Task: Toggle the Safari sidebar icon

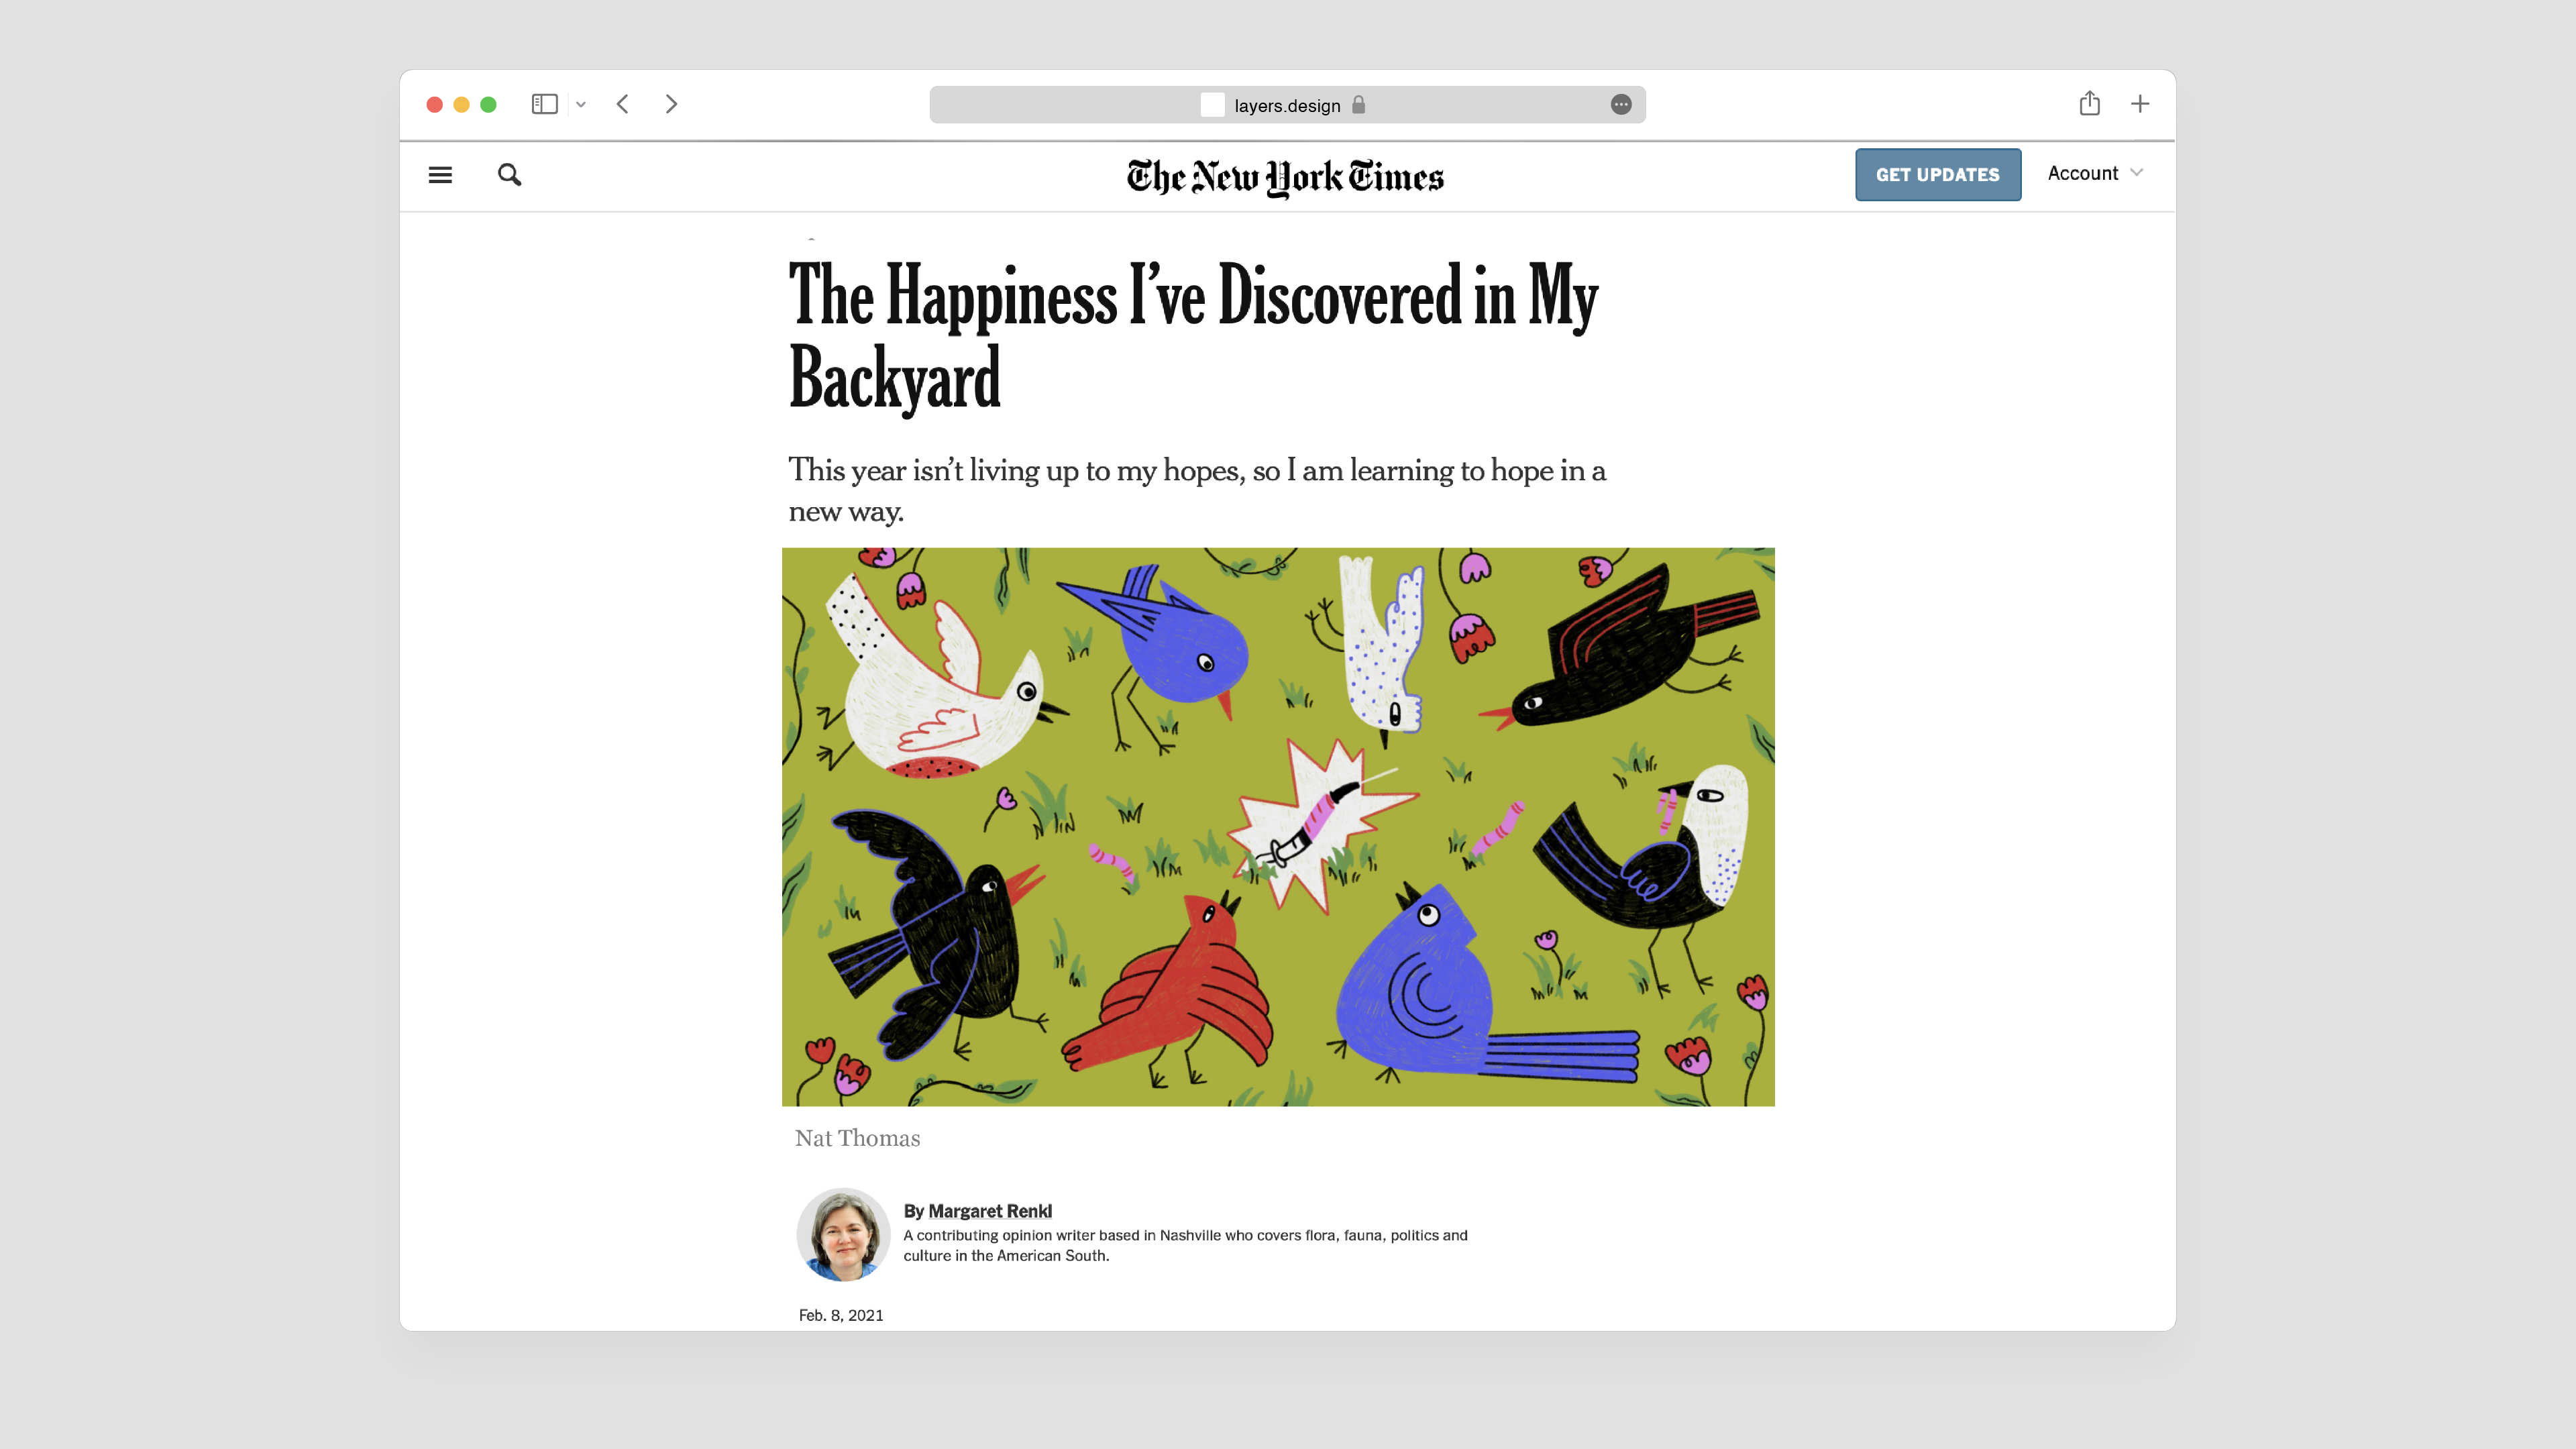Action: point(544,104)
